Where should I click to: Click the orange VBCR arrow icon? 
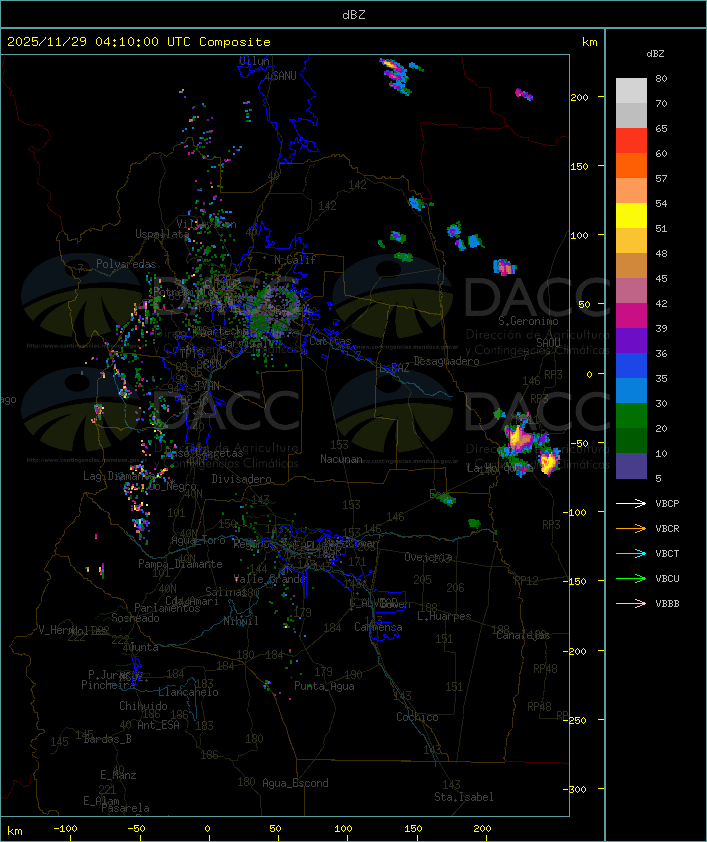tap(631, 528)
